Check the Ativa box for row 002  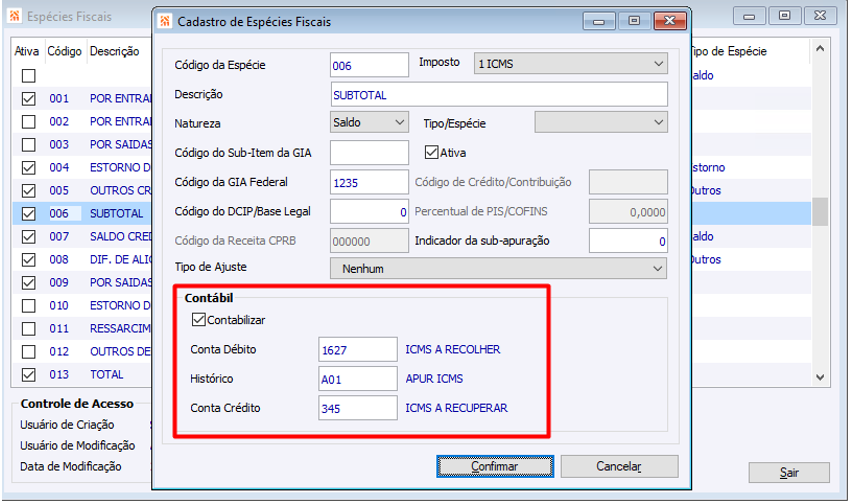(x=28, y=122)
